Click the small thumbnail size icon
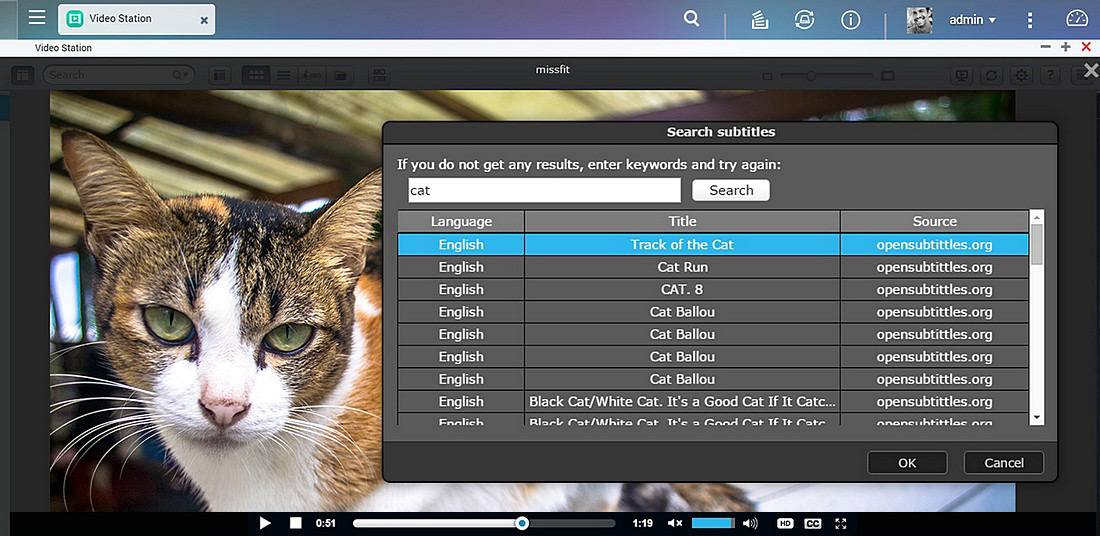1100x536 pixels. tap(767, 76)
